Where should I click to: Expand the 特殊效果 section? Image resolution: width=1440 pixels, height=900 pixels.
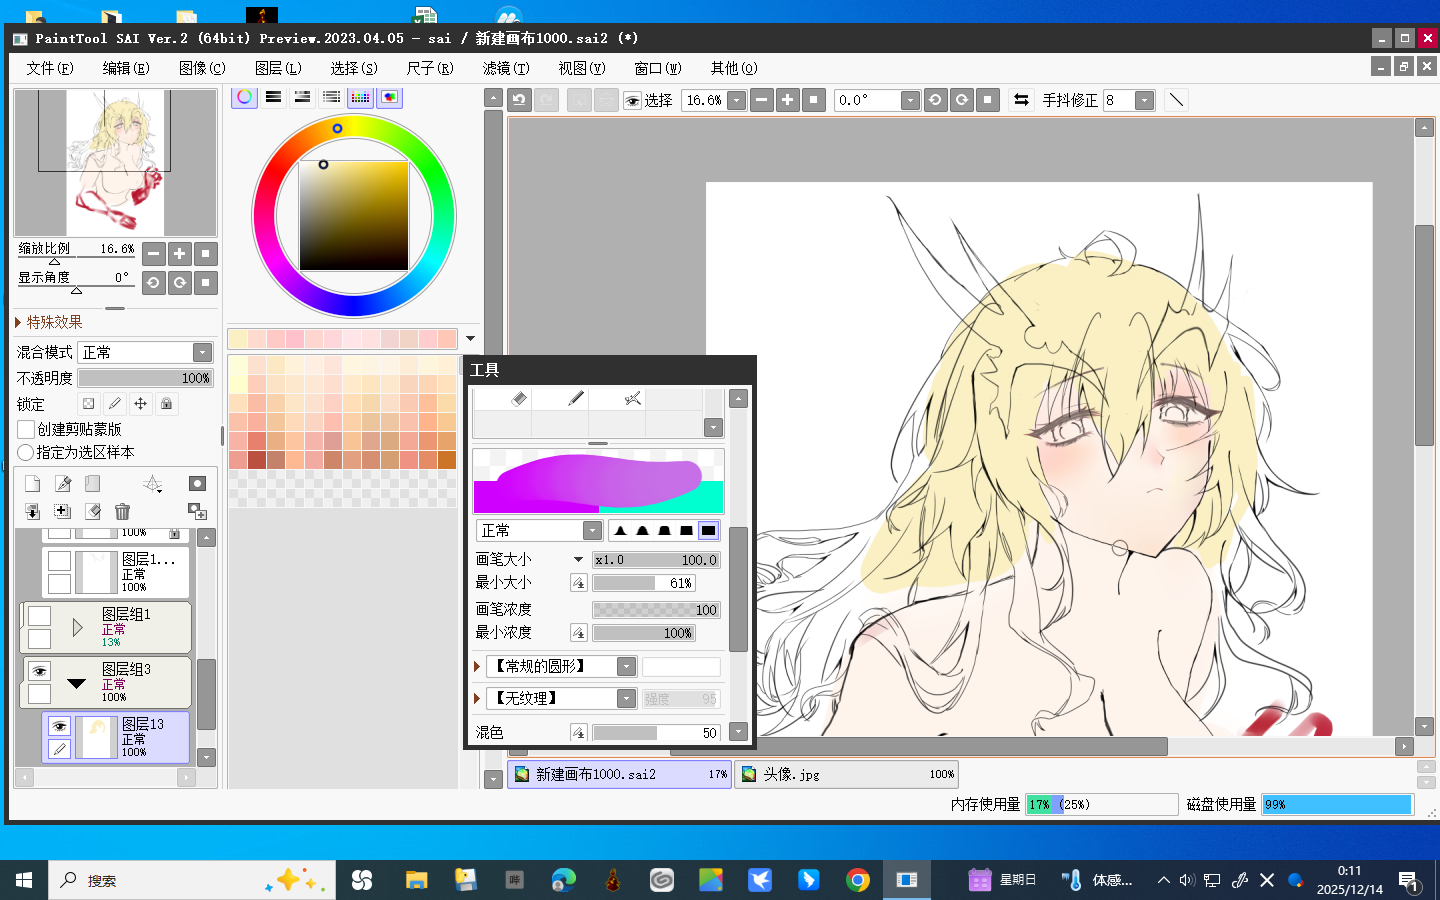(19, 322)
